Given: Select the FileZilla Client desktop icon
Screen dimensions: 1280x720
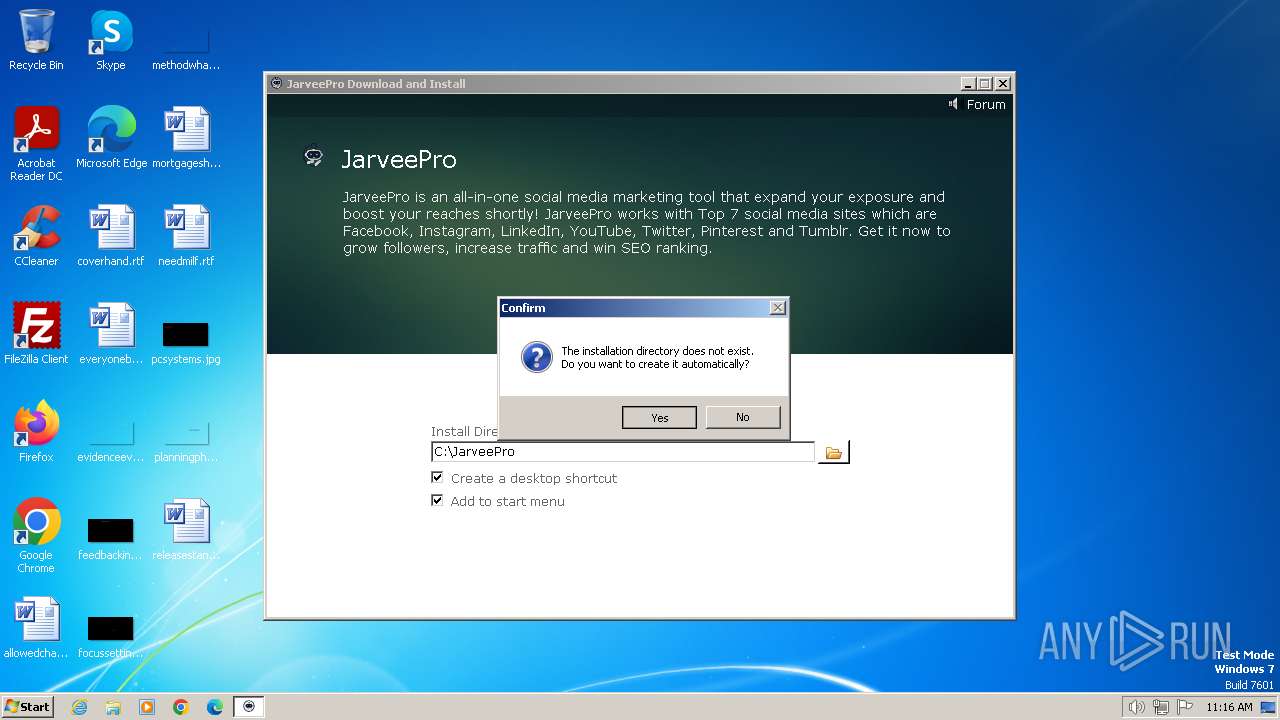Looking at the screenshot, I should click(x=36, y=333).
